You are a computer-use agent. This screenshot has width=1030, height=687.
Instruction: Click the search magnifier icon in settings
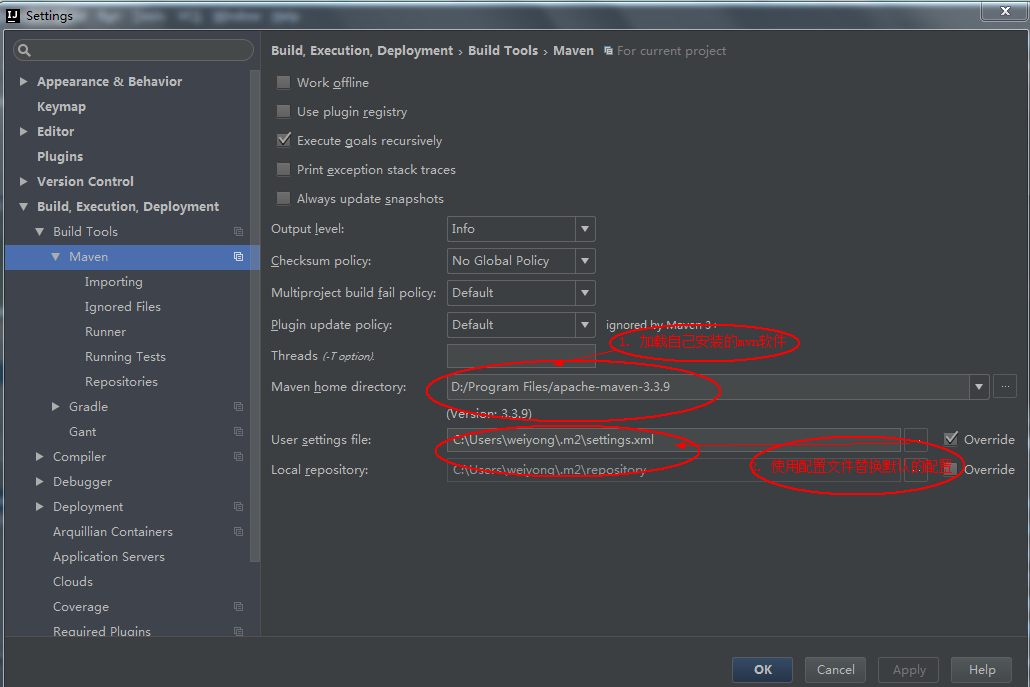click(x=25, y=50)
